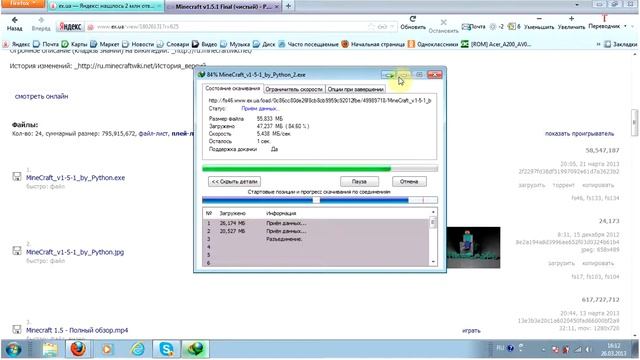The width and height of the screenshot is (640, 360).
Task: Click the volume icon in system tray
Action: point(588,349)
